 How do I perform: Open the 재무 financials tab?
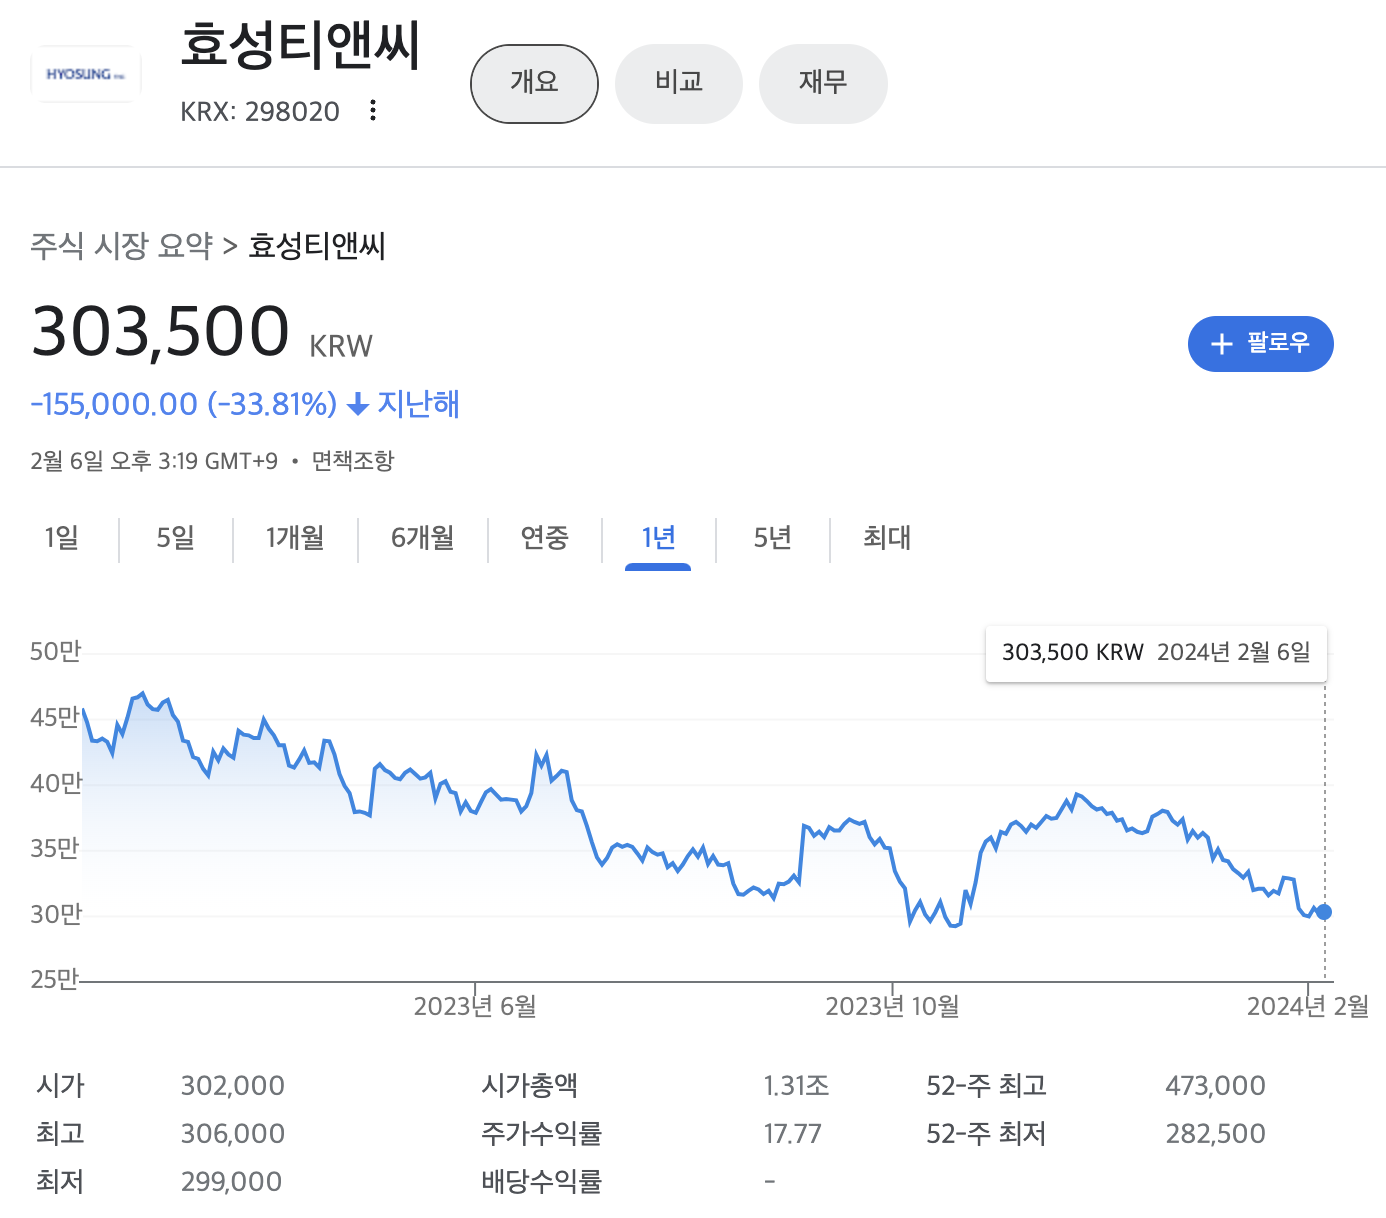pos(823,84)
